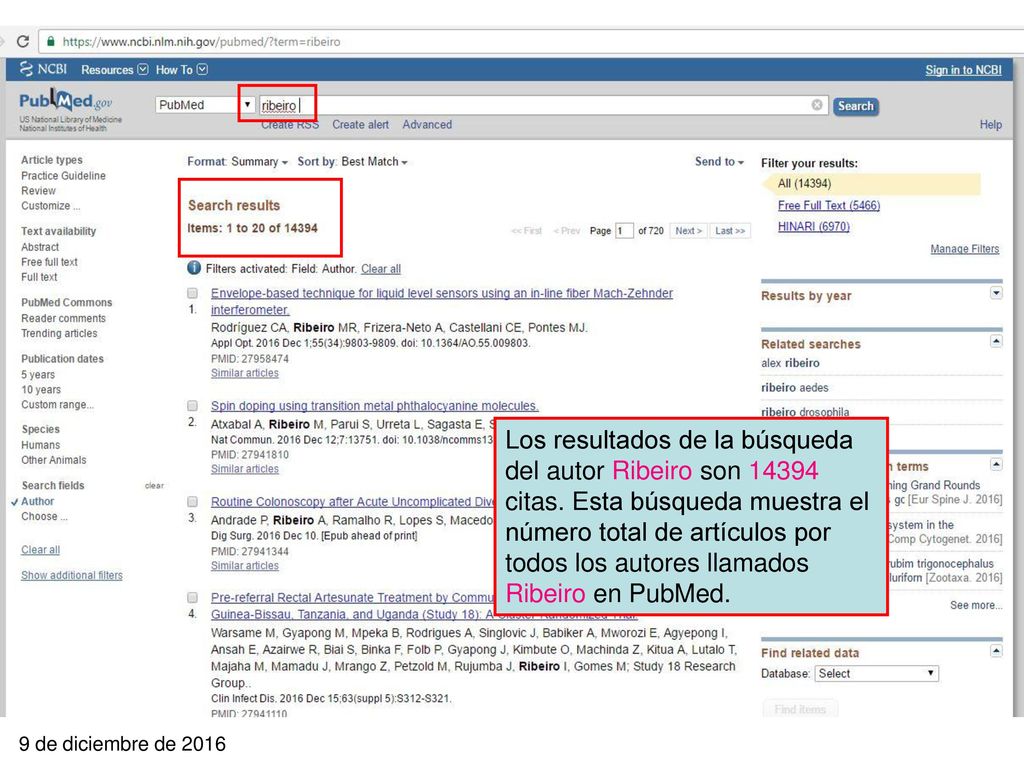Open Similar articles for PMID 27958474
This screenshot has width=1024, height=768.
245,372
